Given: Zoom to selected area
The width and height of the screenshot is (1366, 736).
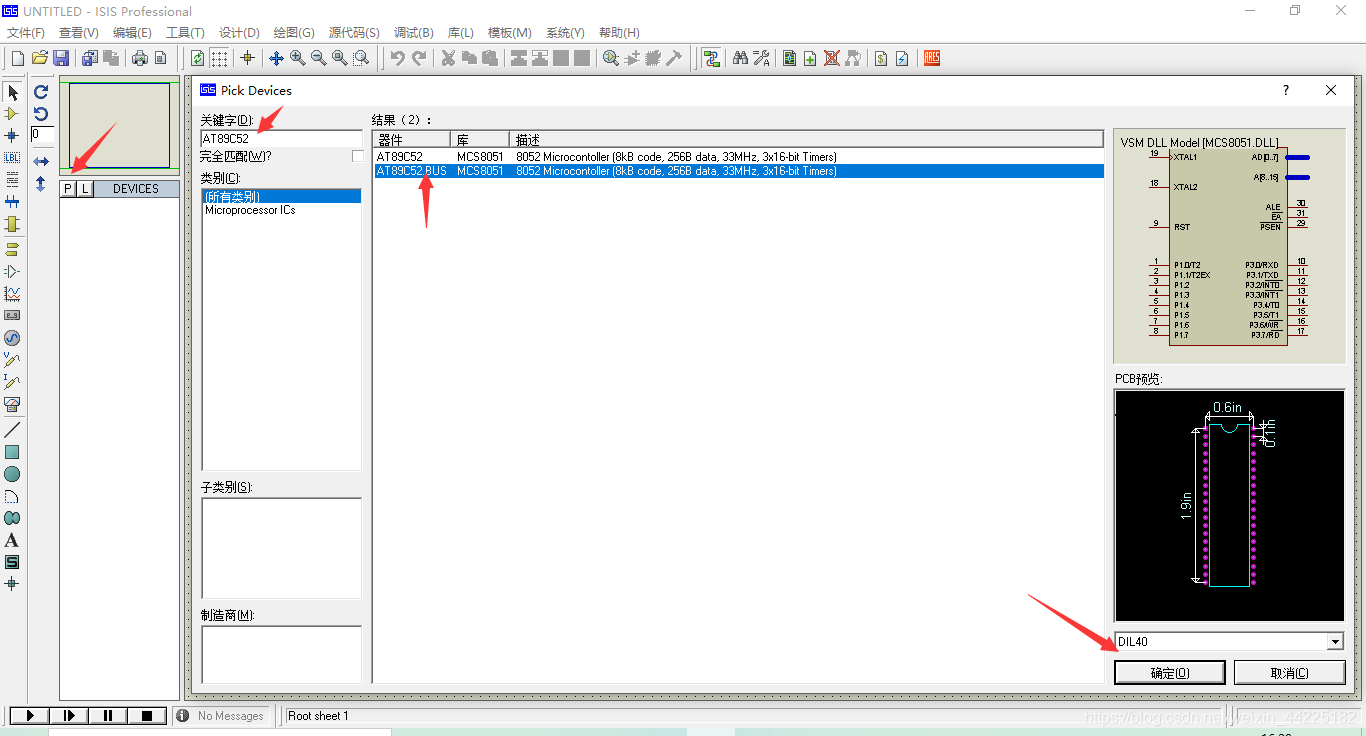Looking at the screenshot, I should [361, 58].
